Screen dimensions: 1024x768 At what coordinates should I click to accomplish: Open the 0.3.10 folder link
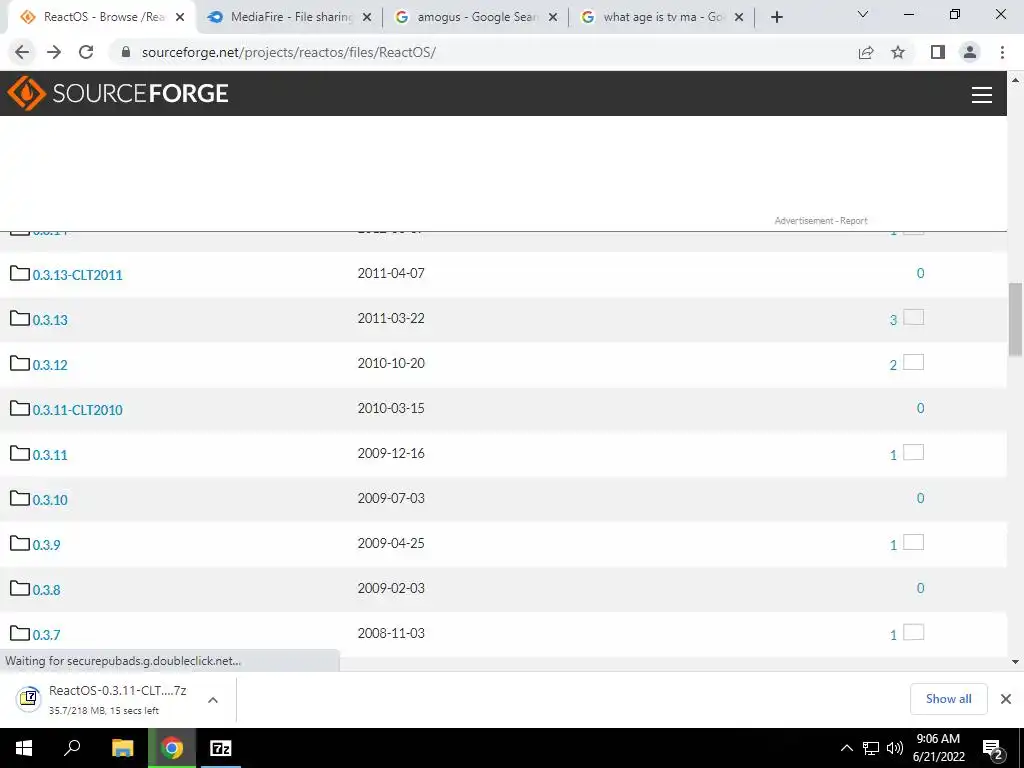50,500
